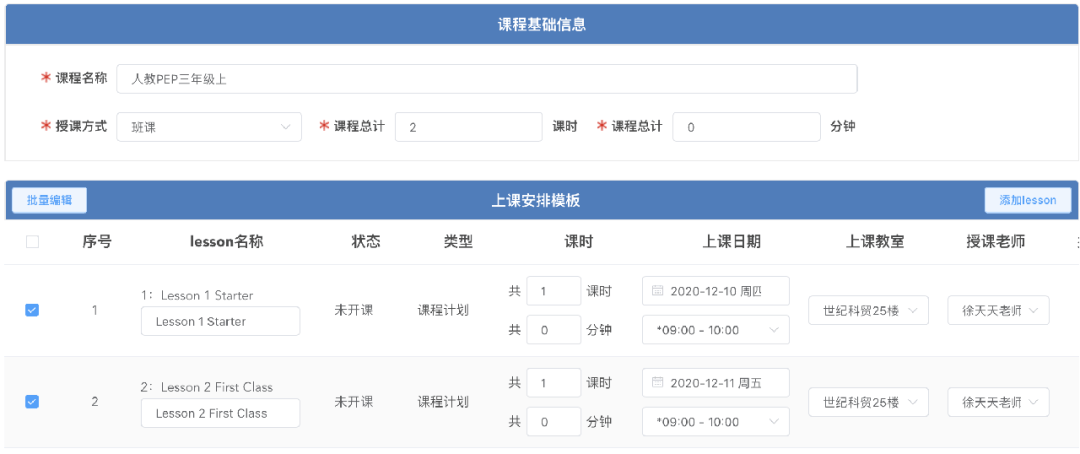Image resolution: width=1080 pixels, height=454 pixels.
Task: Uncheck the checkbox for Lesson 2 First Class row
Action: (32, 401)
